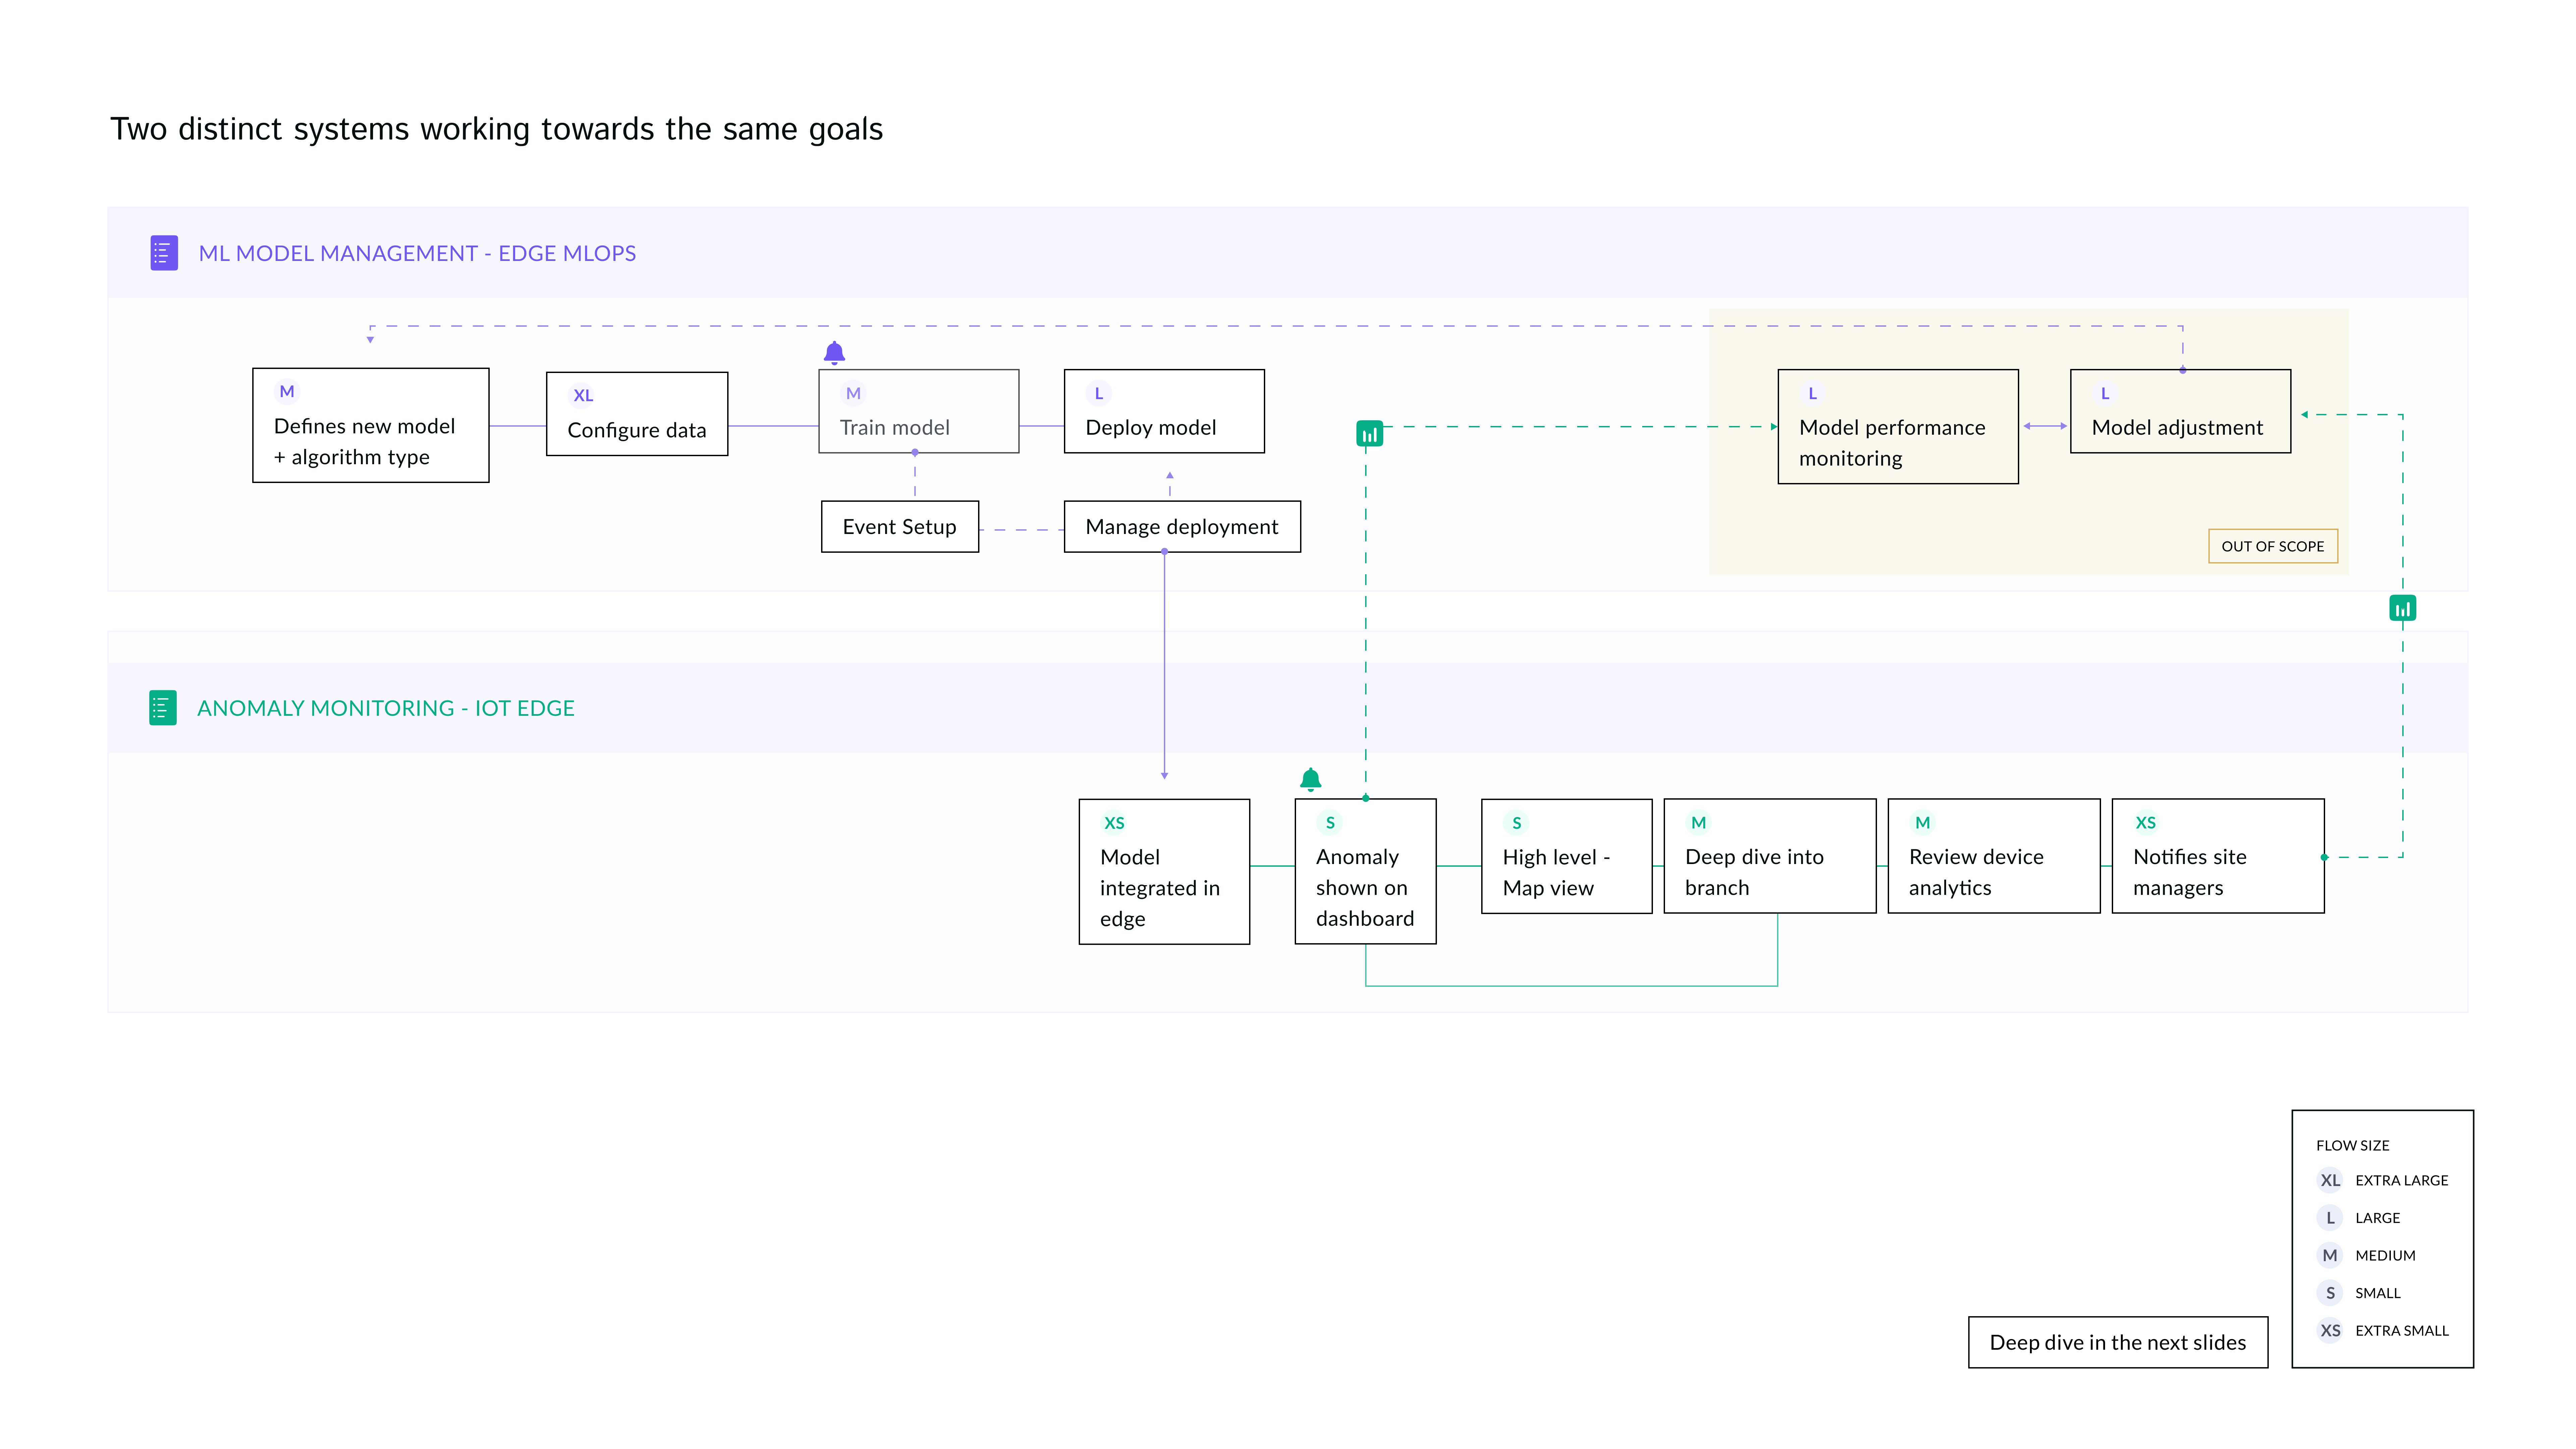This screenshot has width=2576, height=1449.
Task: Click the green document icon beside Anomaly Monitoring
Action: click(x=163, y=708)
